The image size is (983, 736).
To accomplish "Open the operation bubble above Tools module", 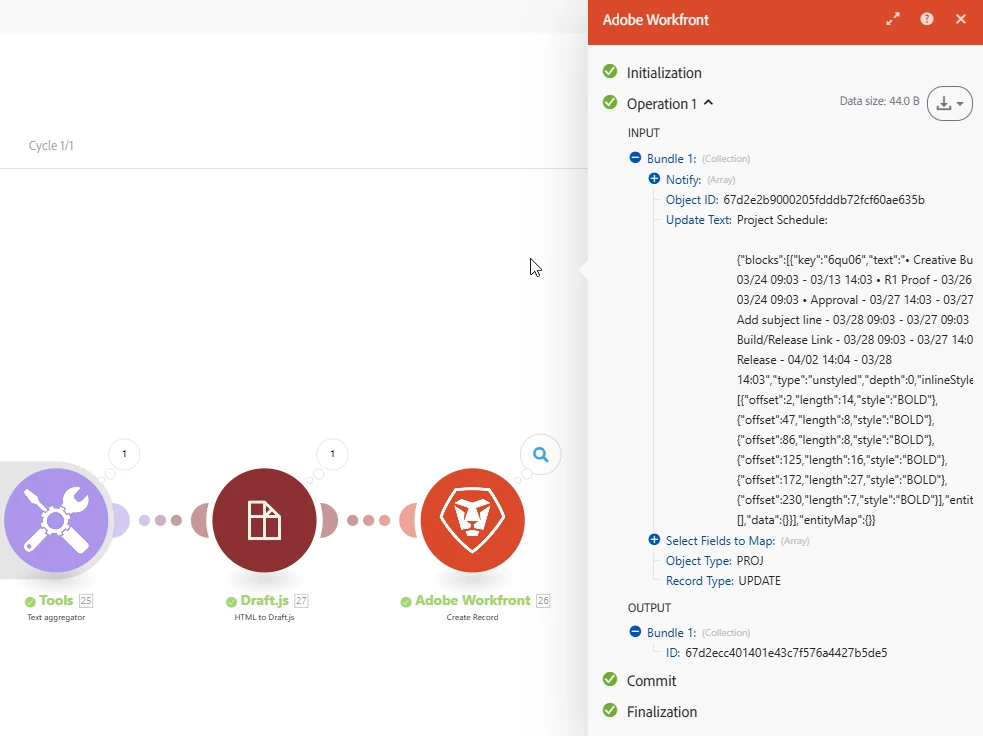I will (x=124, y=454).
